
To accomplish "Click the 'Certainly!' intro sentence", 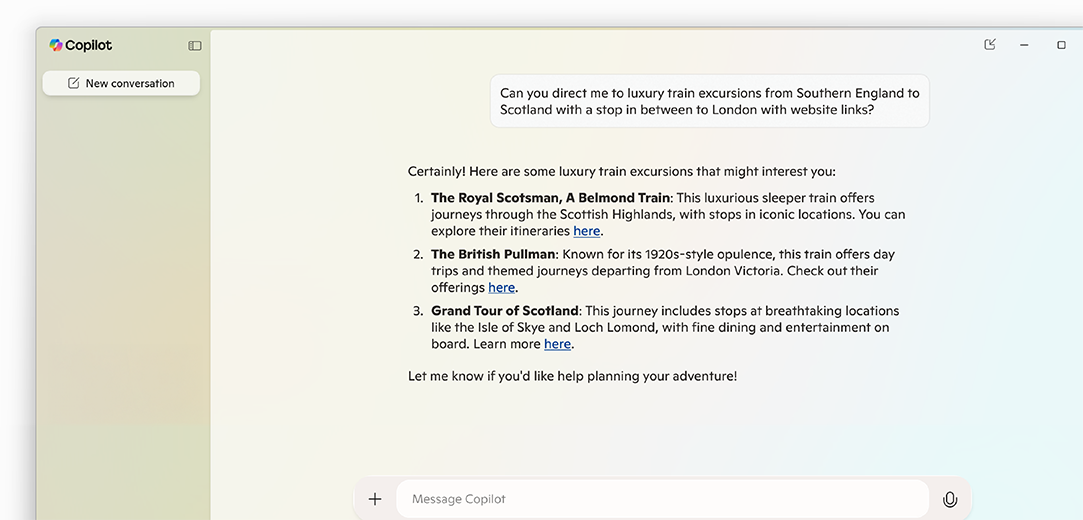I will point(621,171).
